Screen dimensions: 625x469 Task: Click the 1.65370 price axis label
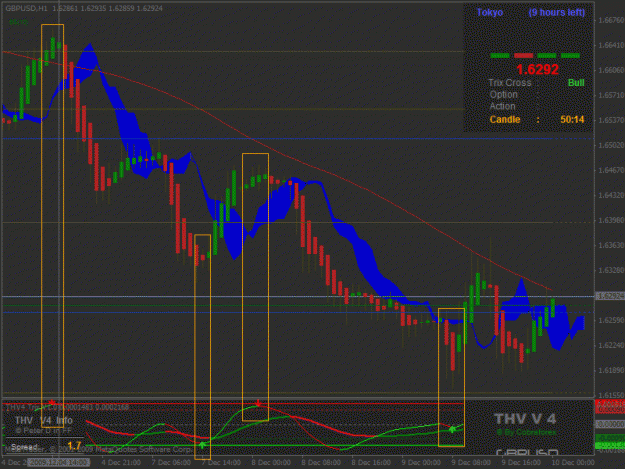[x=611, y=120]
